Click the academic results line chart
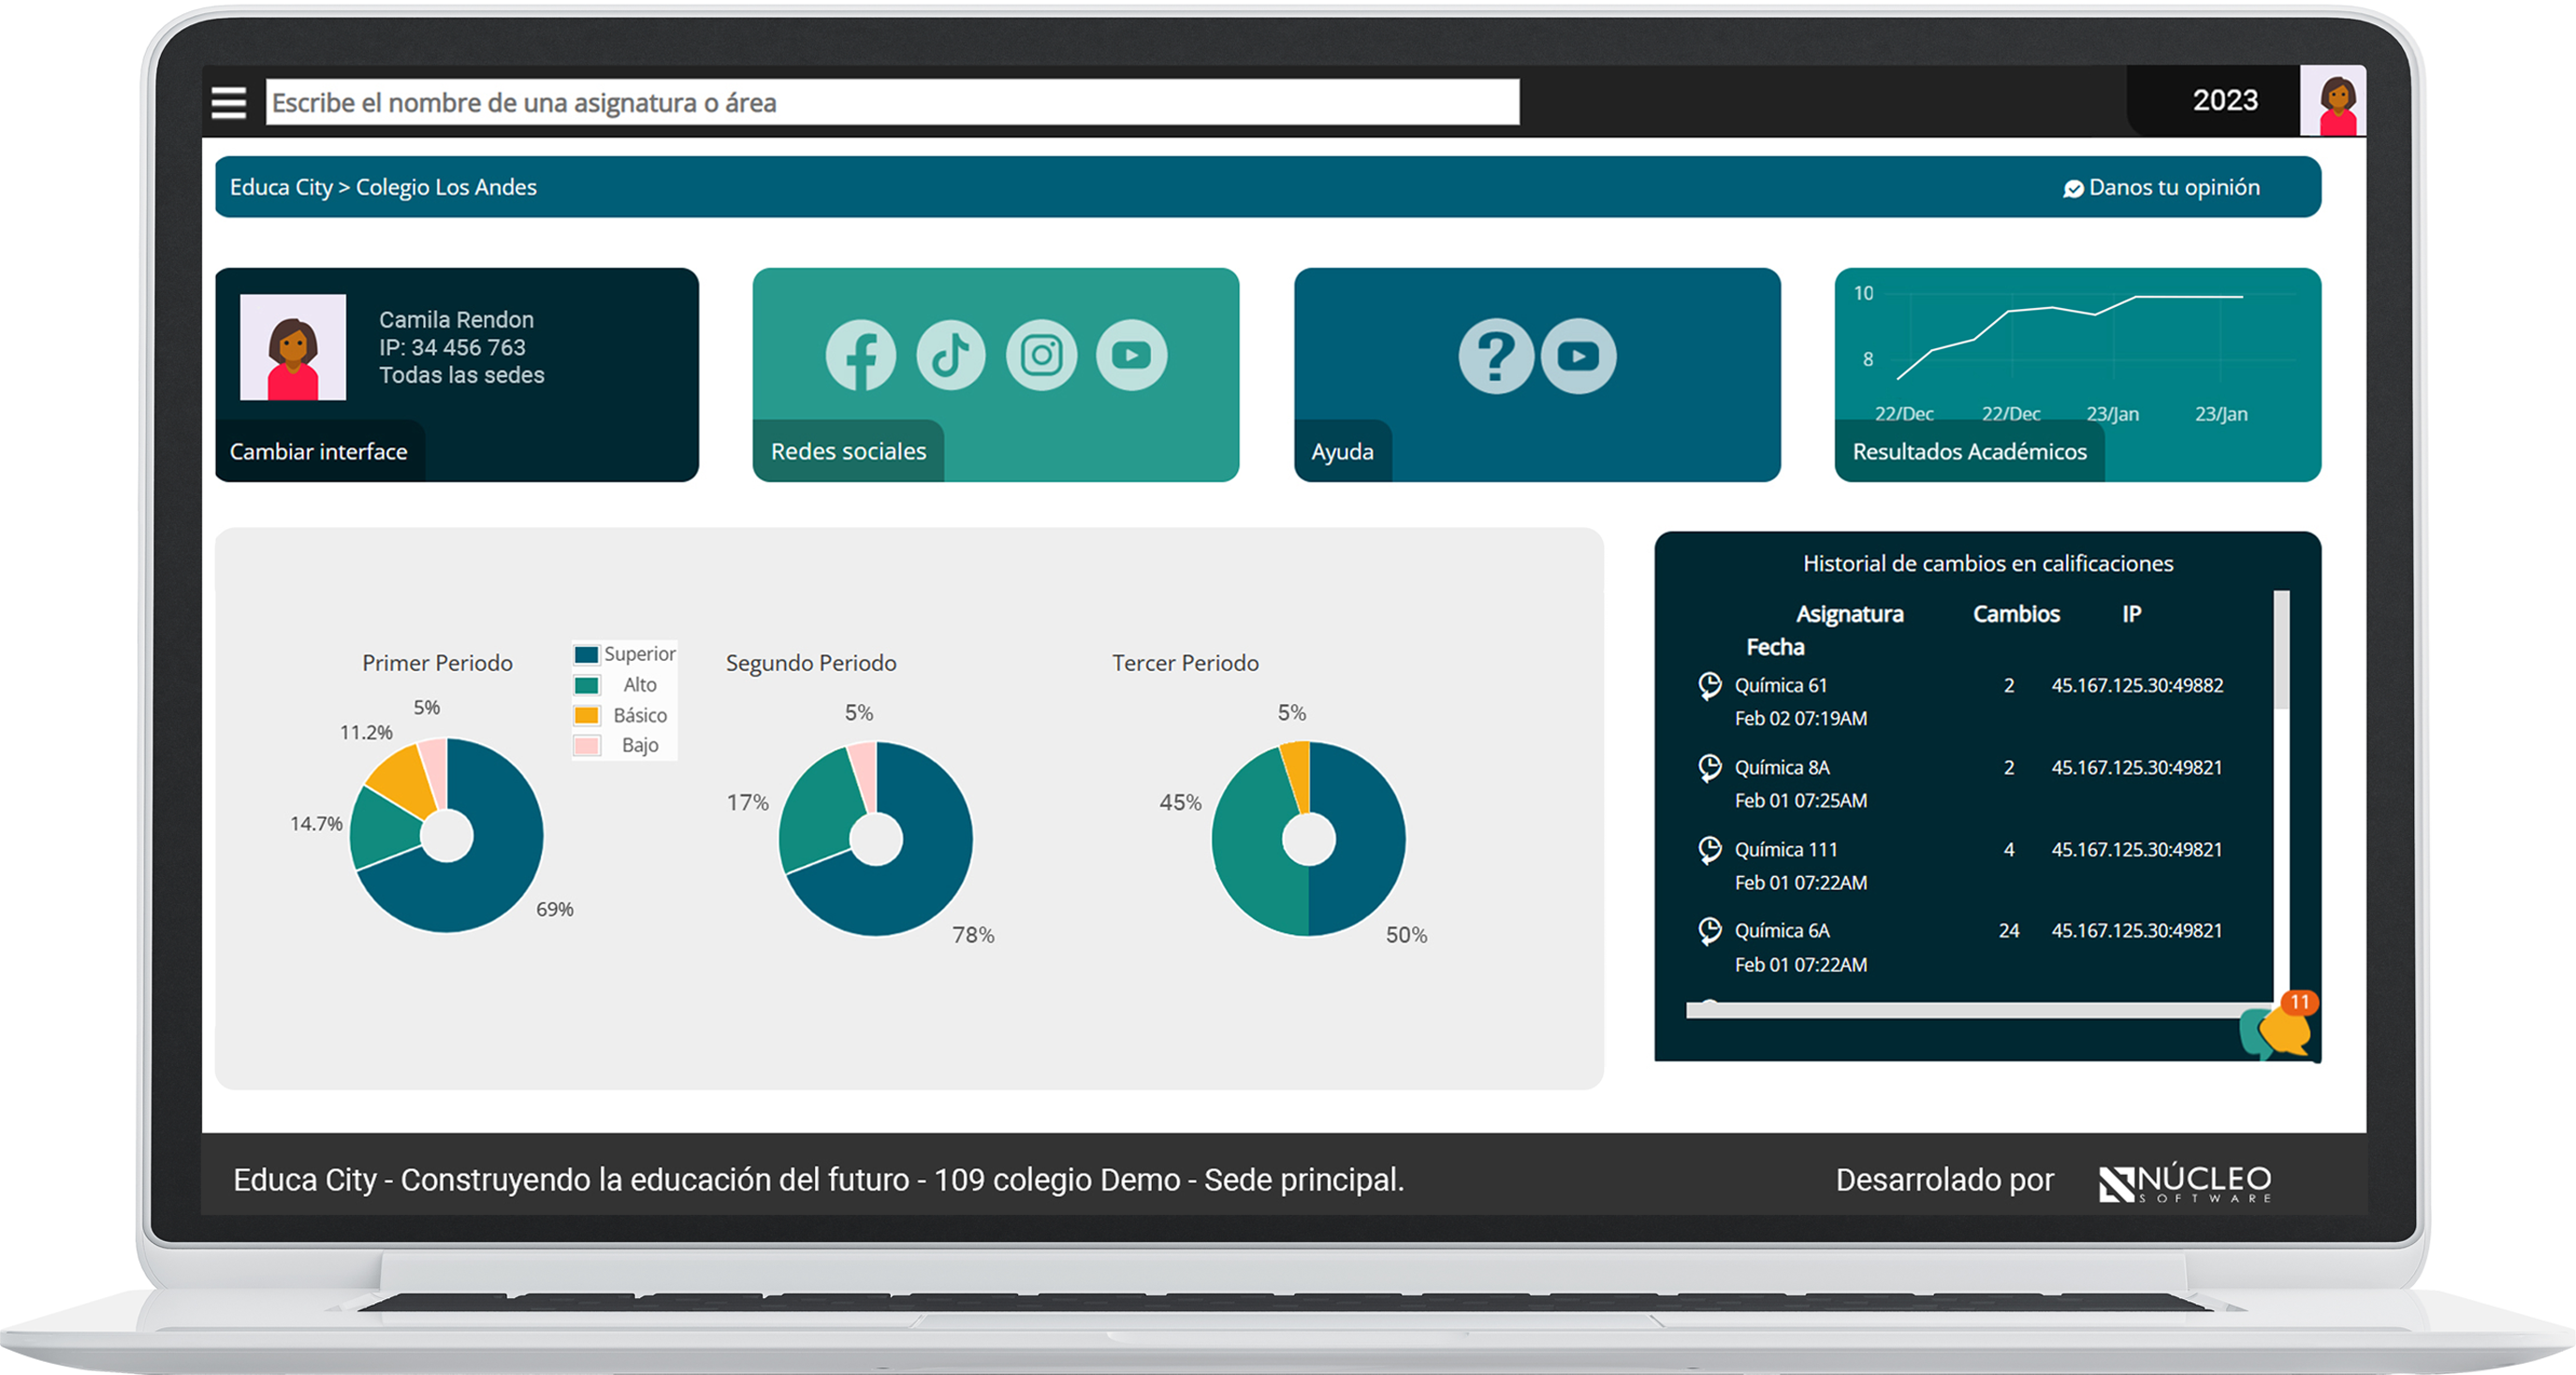2576x1375 pixels. click(2072, 338)
